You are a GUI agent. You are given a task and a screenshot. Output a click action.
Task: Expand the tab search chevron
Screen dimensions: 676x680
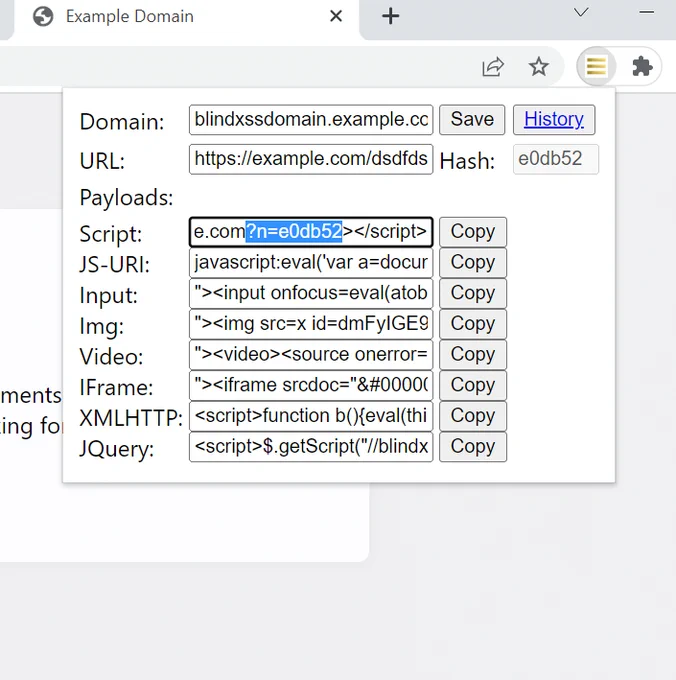pyautogui.click(x=581, y=12)
